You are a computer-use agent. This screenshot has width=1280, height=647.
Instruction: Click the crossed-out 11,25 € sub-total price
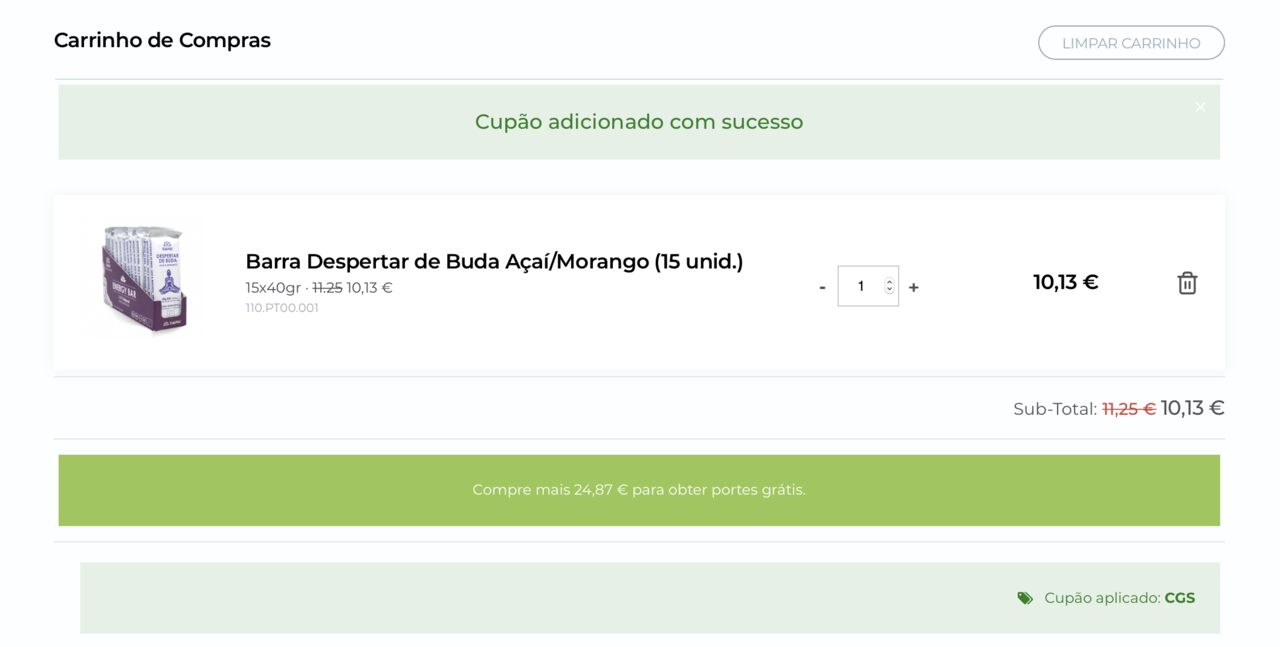pos(1127,408)
